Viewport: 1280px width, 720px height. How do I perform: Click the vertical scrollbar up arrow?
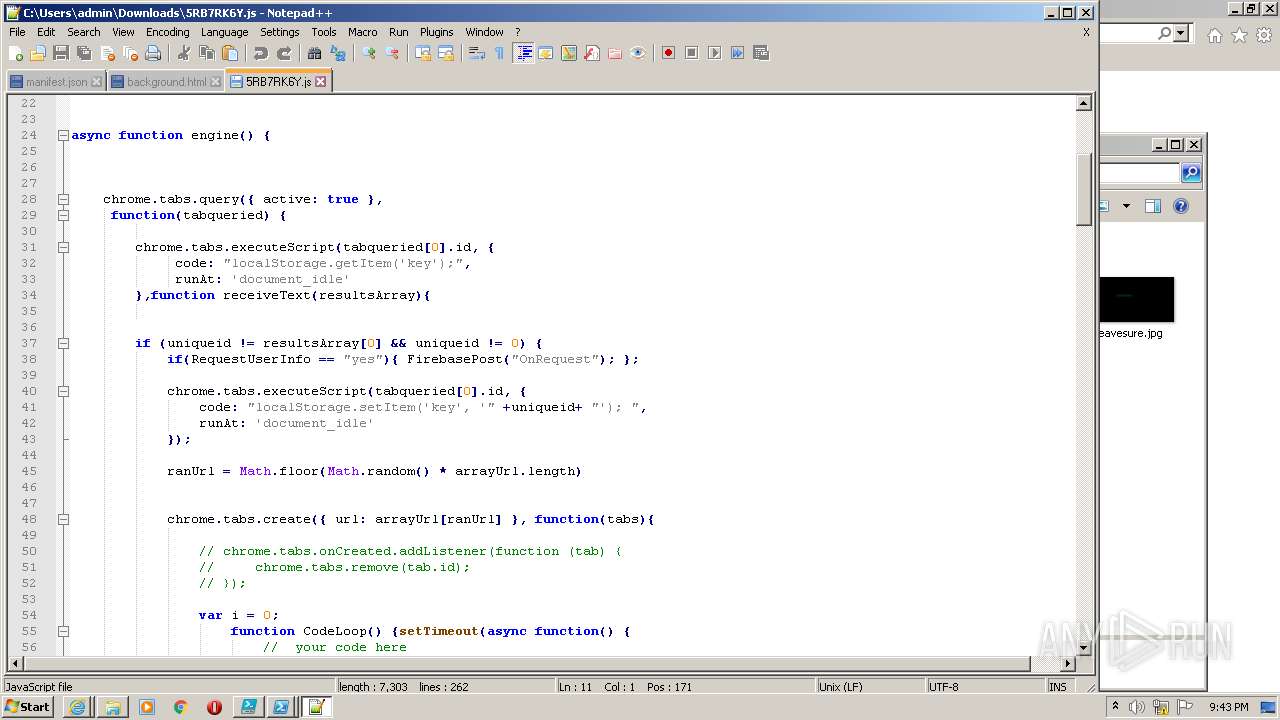(x=1083, y=103)
